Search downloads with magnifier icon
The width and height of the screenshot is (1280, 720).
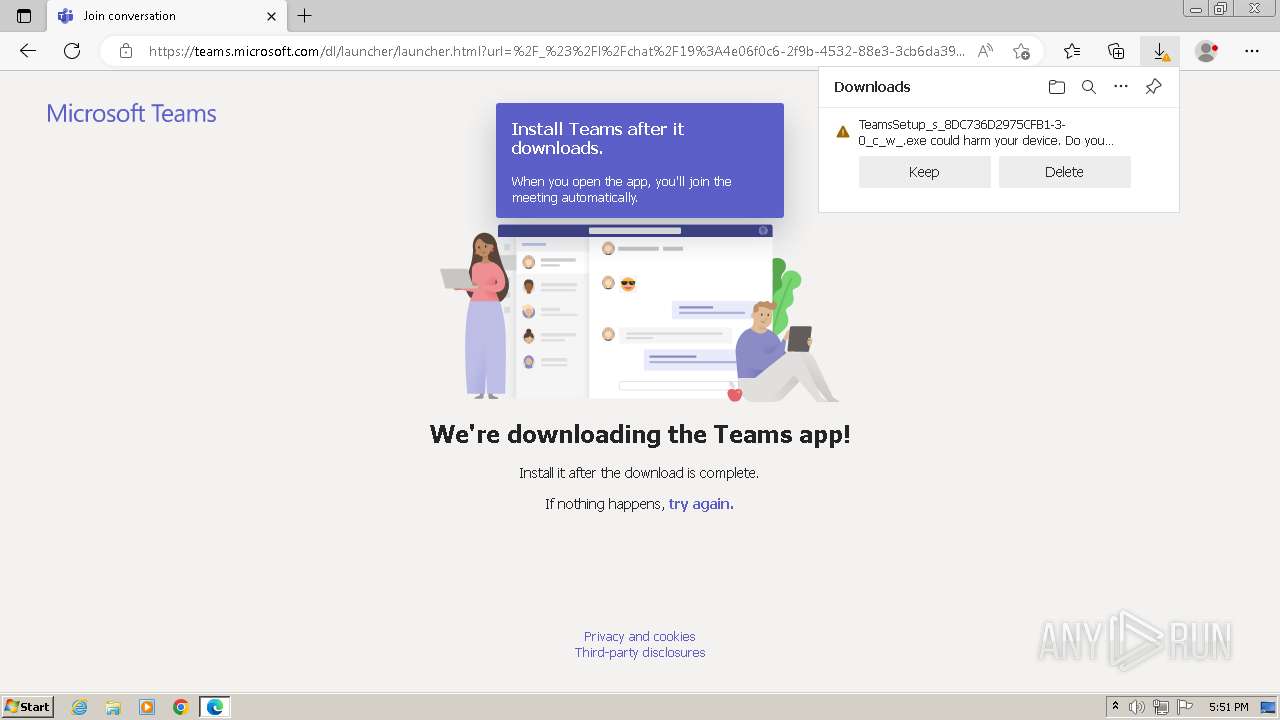[1089, 87]
